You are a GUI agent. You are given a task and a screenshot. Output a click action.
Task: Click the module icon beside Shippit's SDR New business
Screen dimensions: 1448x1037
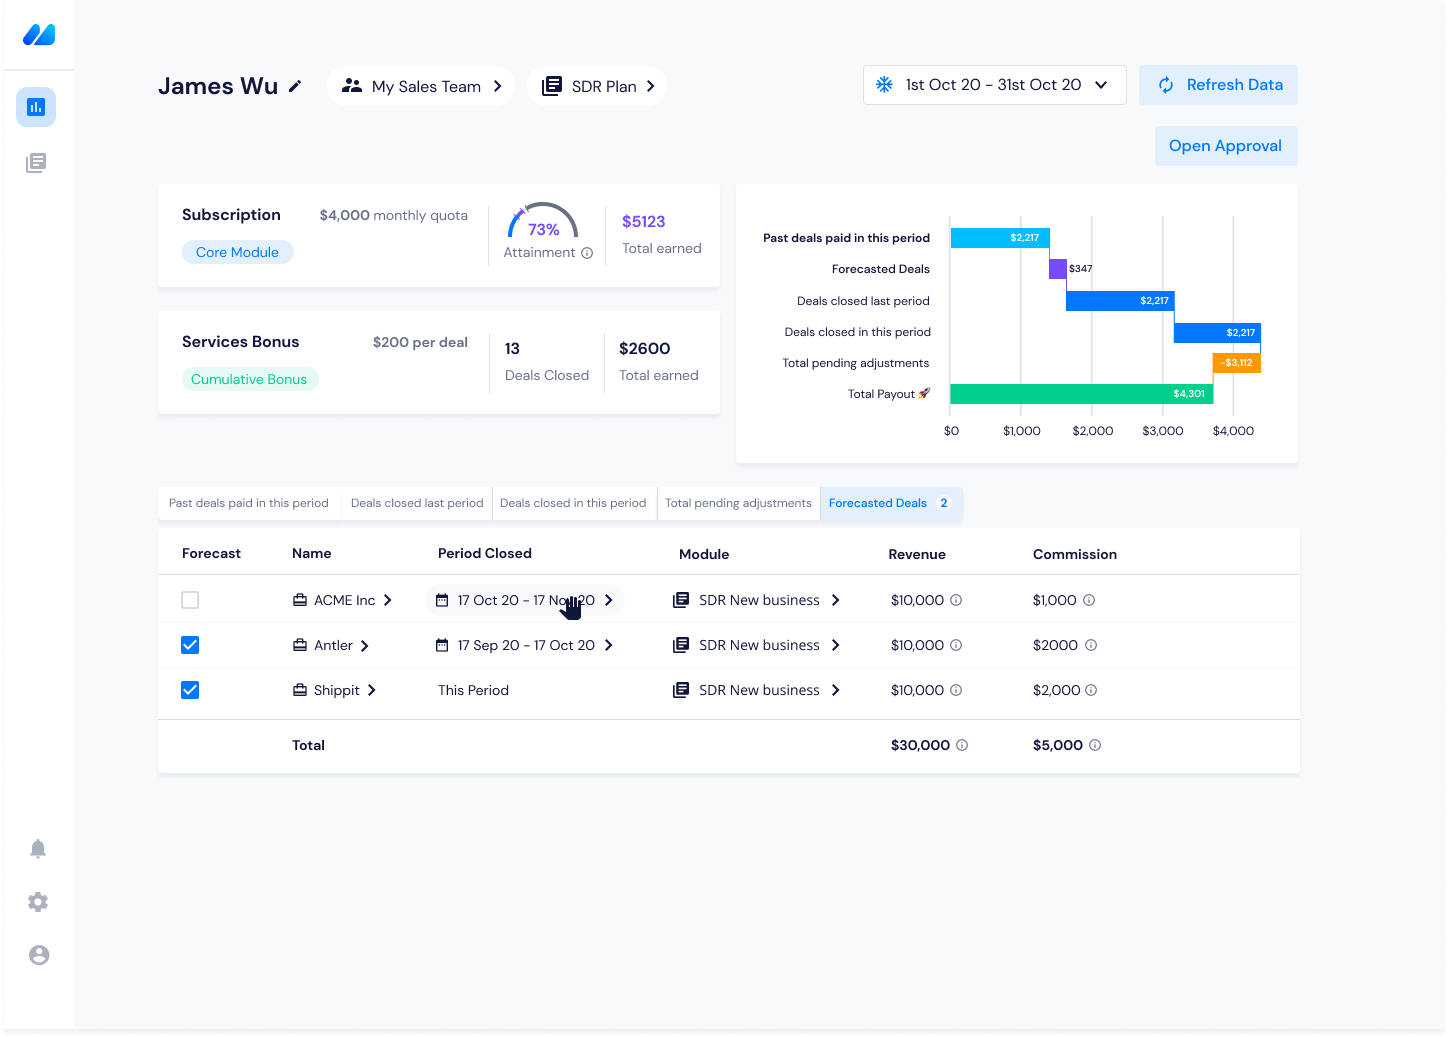pyautogui.click(x=681, y=689)
